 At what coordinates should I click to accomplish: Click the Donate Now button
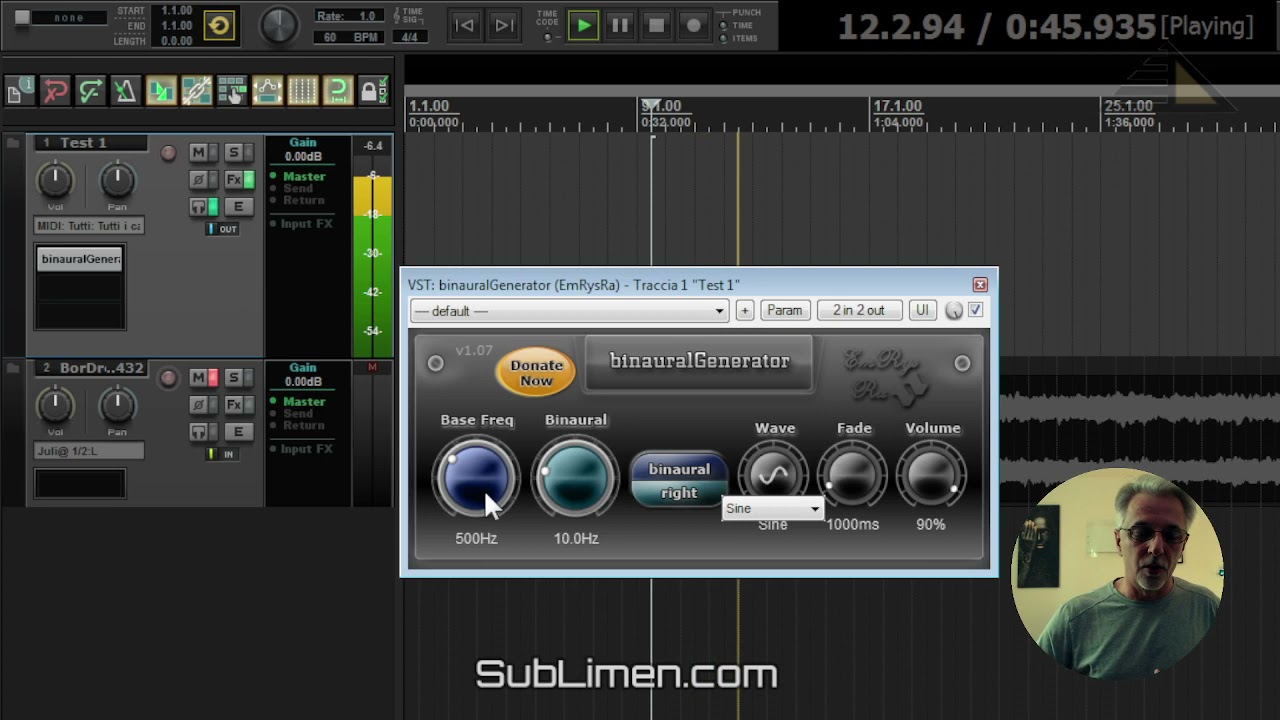536,373
